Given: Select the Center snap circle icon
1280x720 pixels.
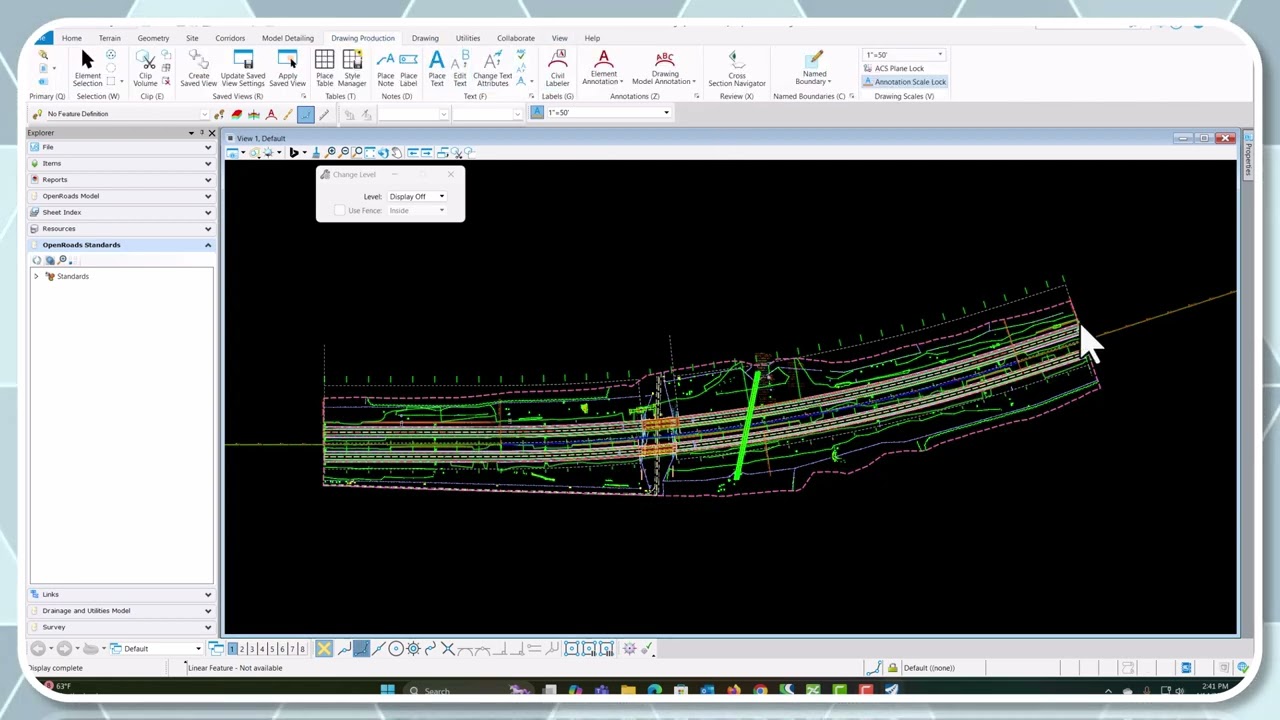Looking at the screenshot, I should coord(396,649).
